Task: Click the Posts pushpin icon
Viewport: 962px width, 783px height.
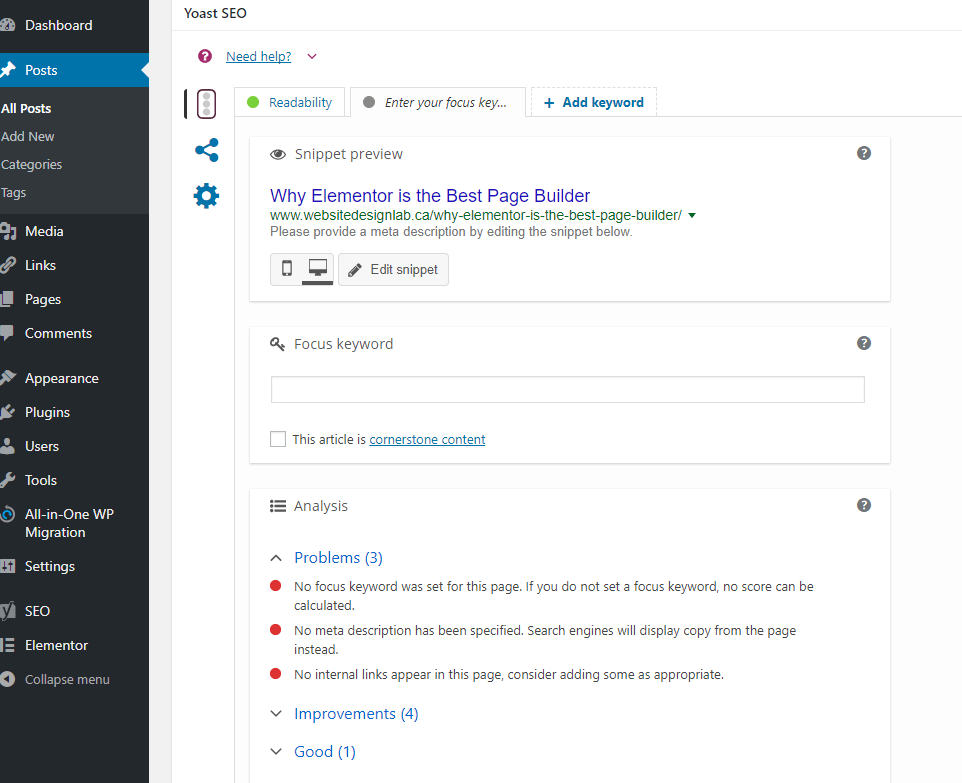Action: tap(7, 70)
